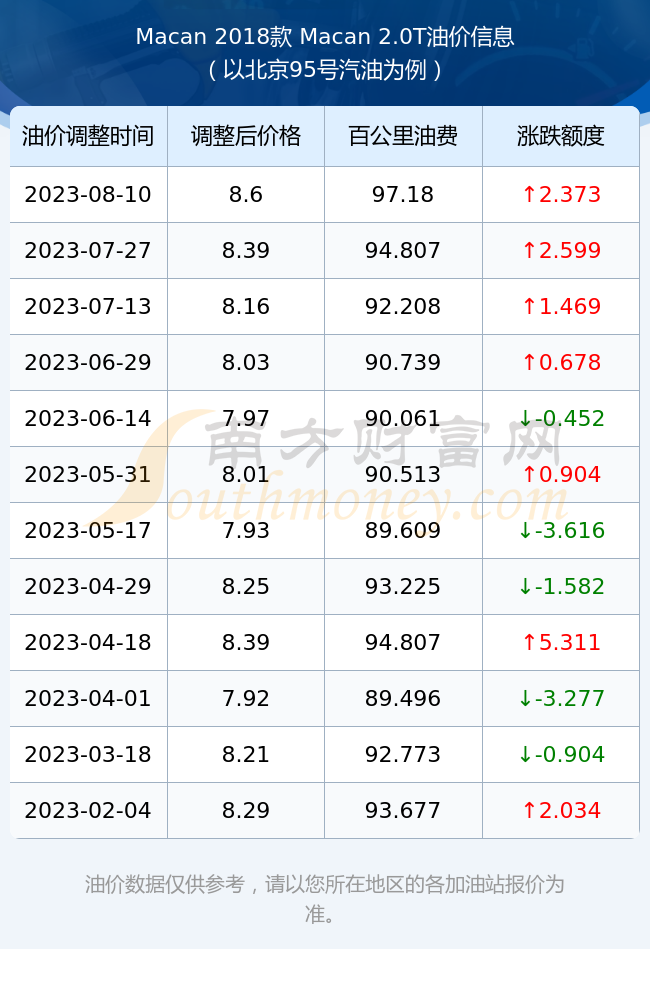Click the red up-arrow value 2.034
The height and width of the screenshot is (1000, 650).
tap(561, 811)
